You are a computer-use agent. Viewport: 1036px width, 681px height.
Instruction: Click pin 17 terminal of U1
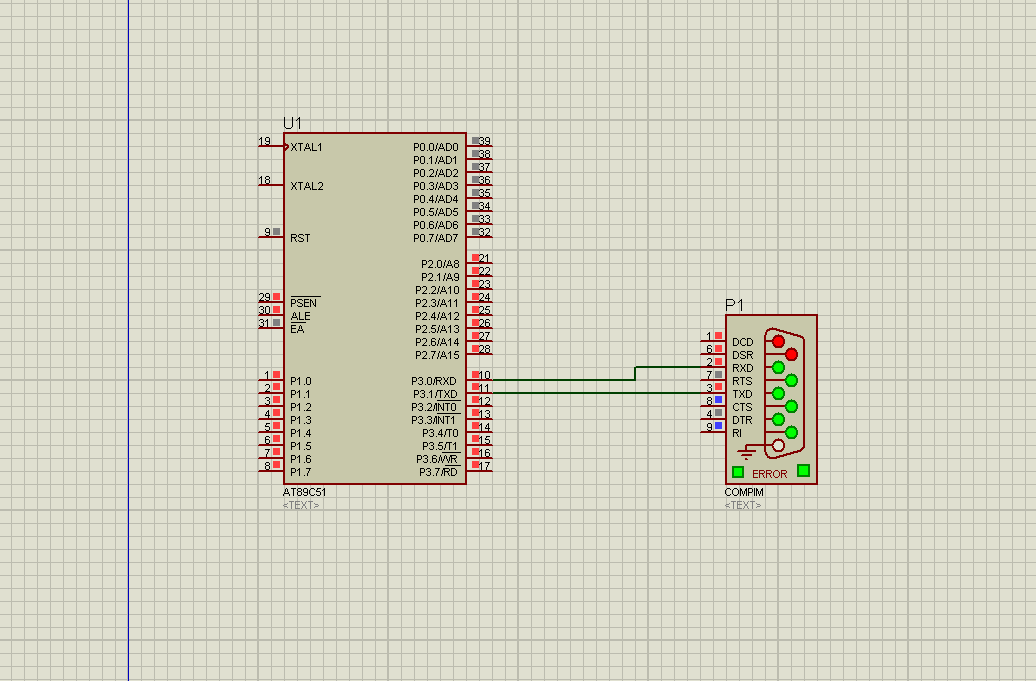click(x=480, y=468)
